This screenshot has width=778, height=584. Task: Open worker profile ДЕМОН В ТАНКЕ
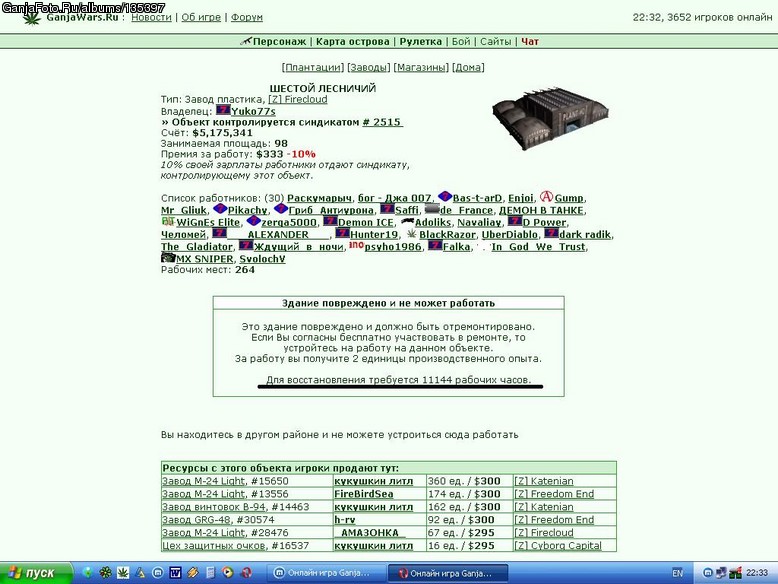pyautogui.click(x=541, y=210)
